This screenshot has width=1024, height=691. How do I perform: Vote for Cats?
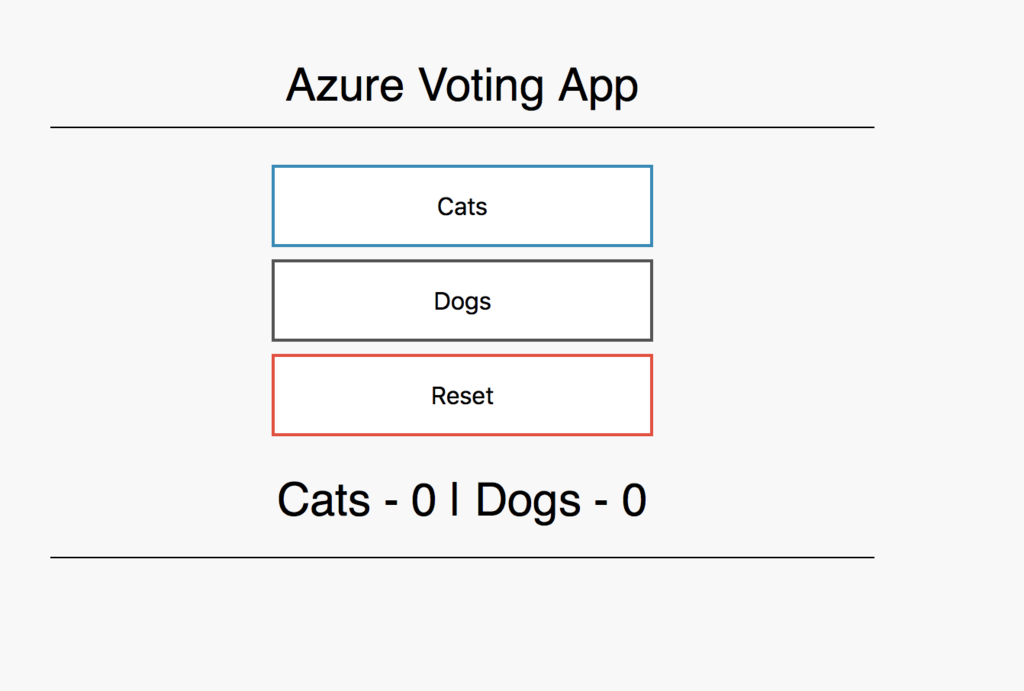(x=462, y=206)
